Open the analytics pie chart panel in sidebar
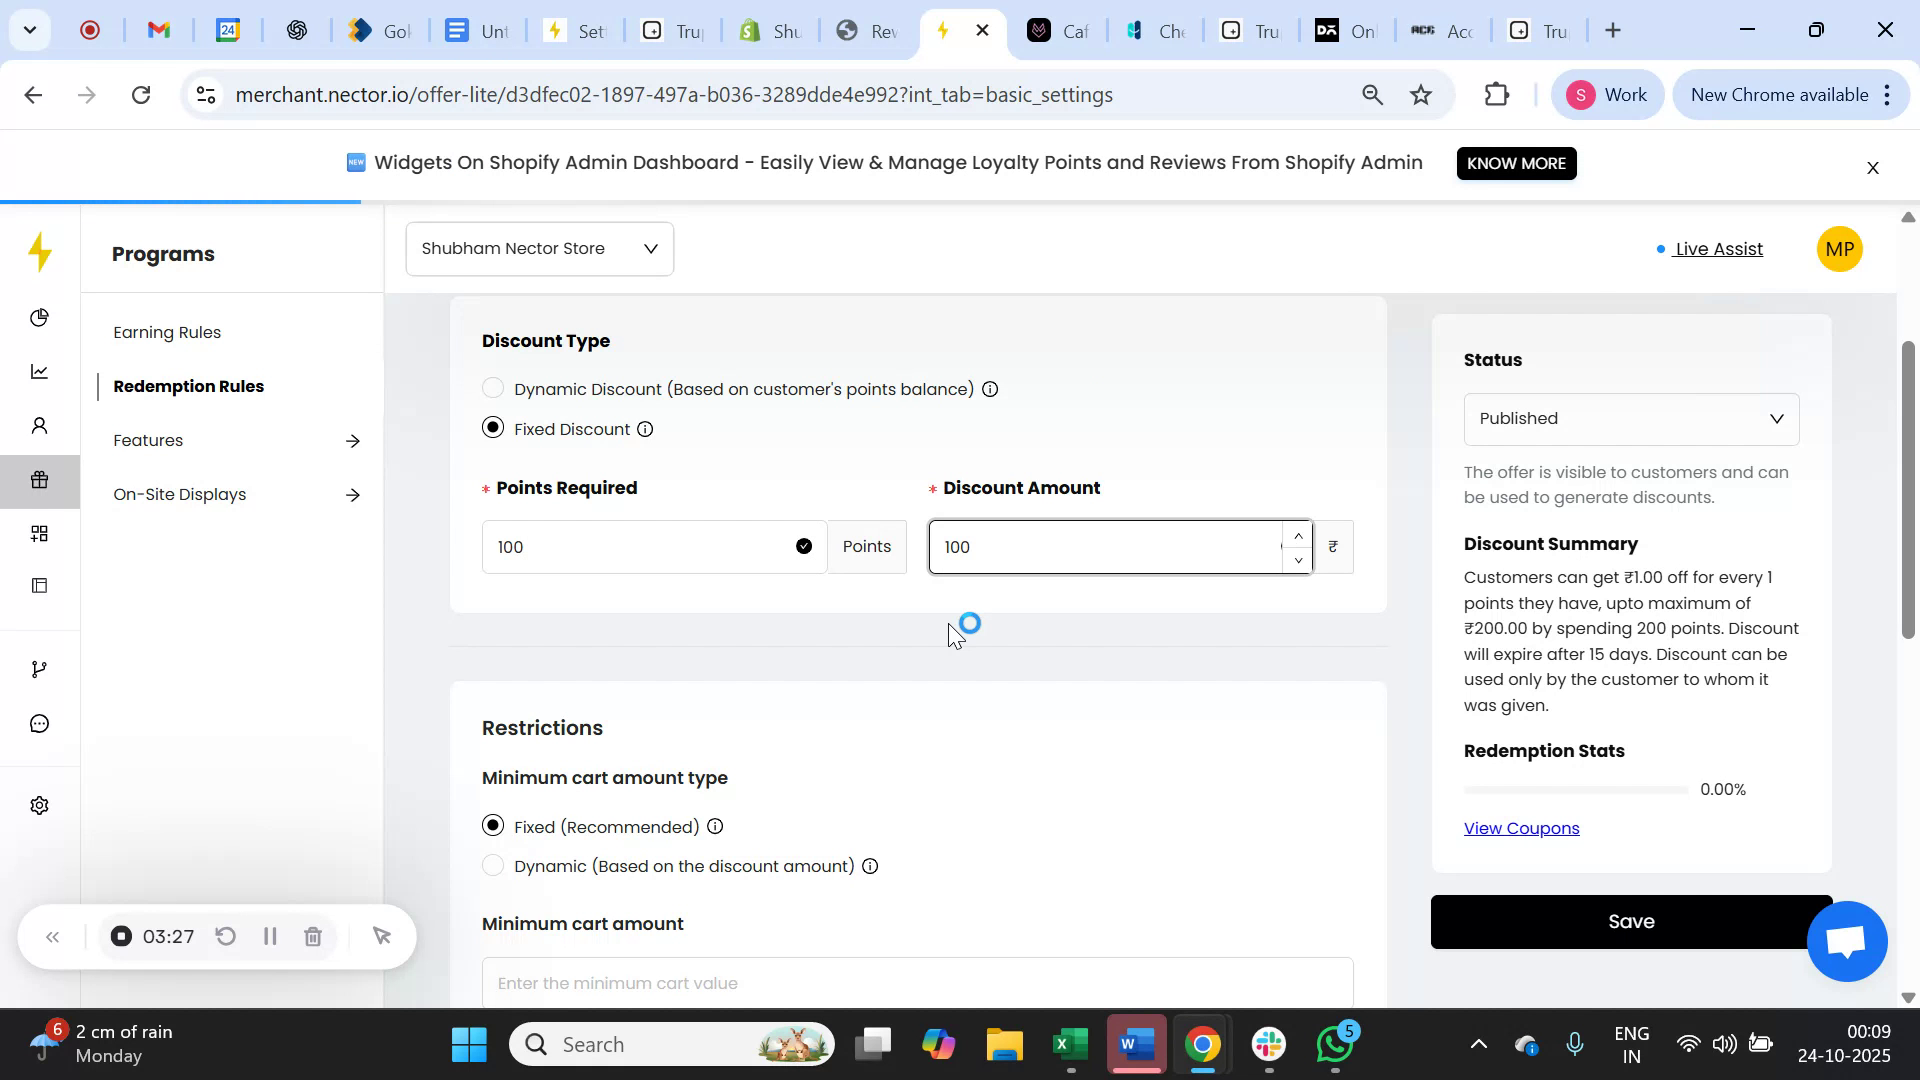Viewport: 1920px width, 1080px height. pyautogui.click(x=39, y=317)
